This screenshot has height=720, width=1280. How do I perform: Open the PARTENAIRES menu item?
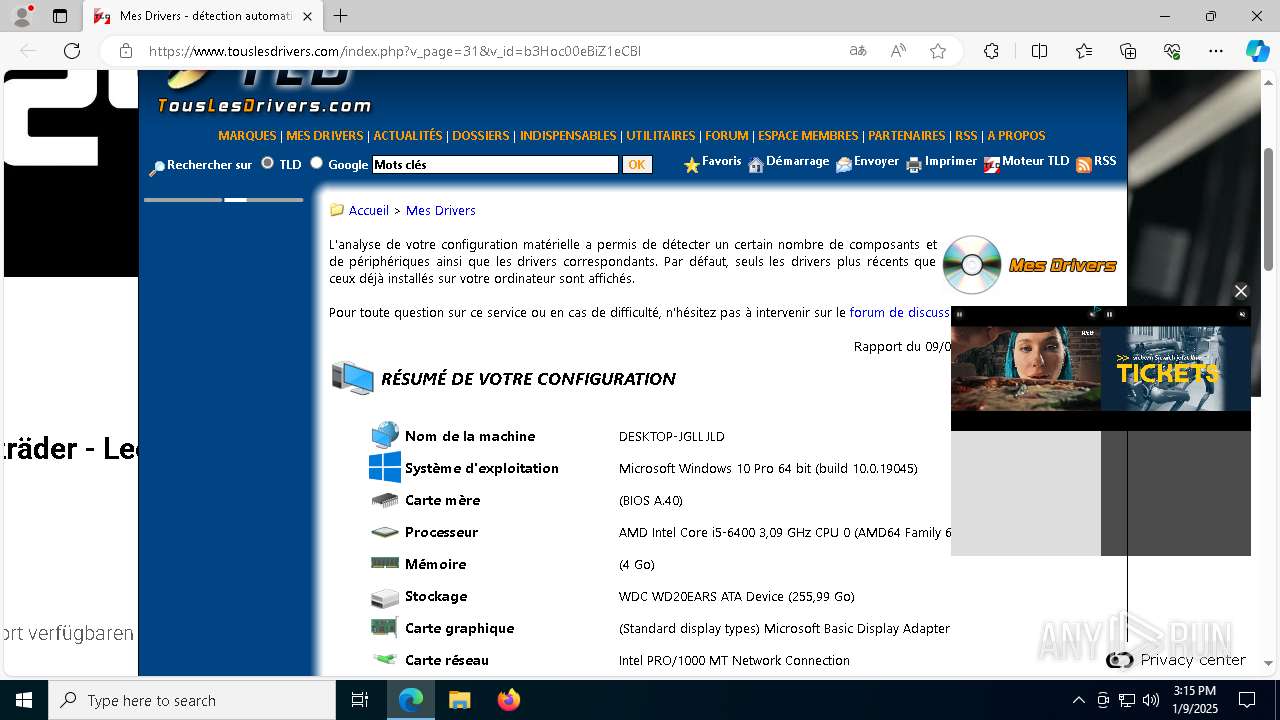tap(907, 136)
